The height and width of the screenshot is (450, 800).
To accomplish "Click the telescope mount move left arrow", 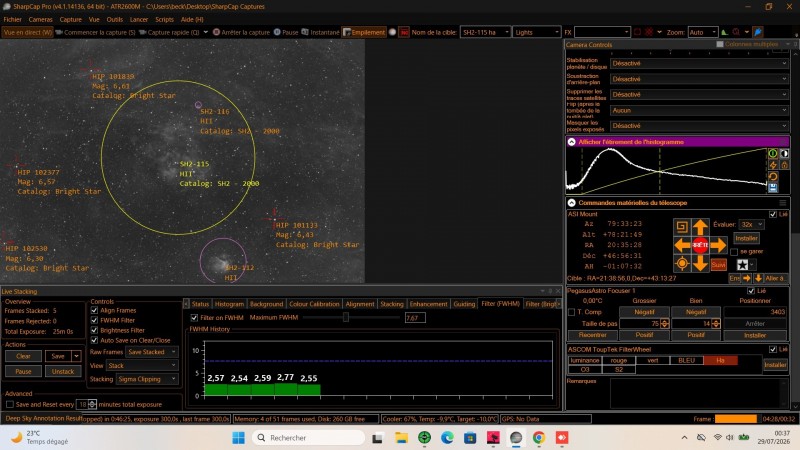I will (x=682, y=245).
